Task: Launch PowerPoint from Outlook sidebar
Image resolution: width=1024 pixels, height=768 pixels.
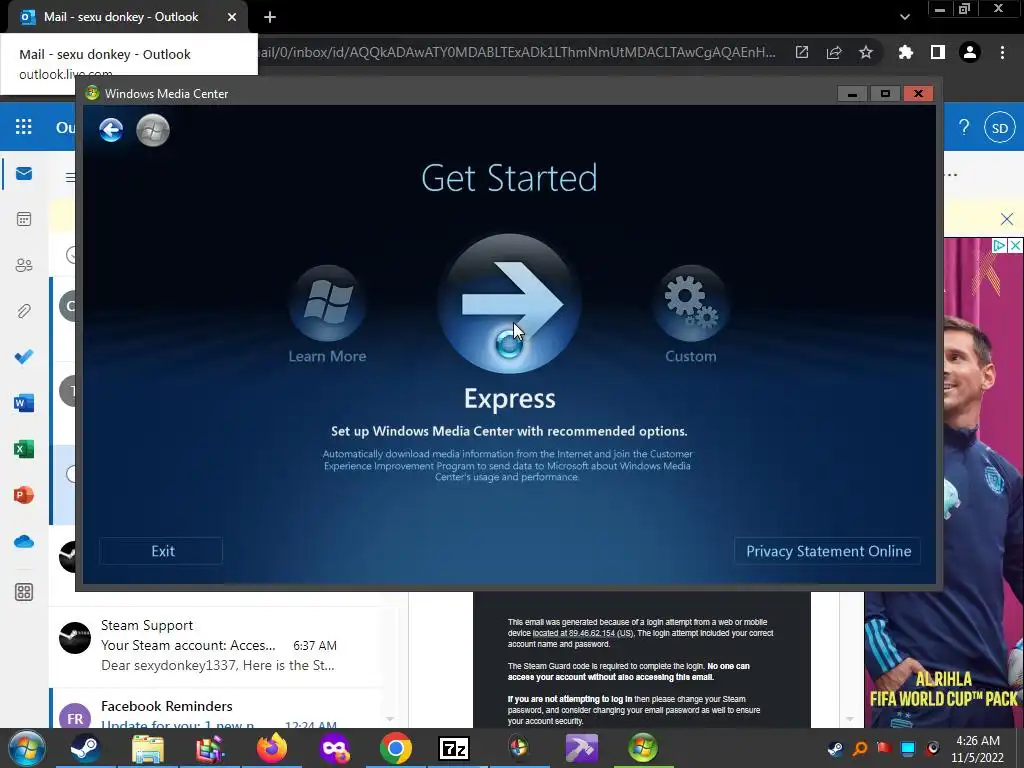Action: tap(24, 495)
